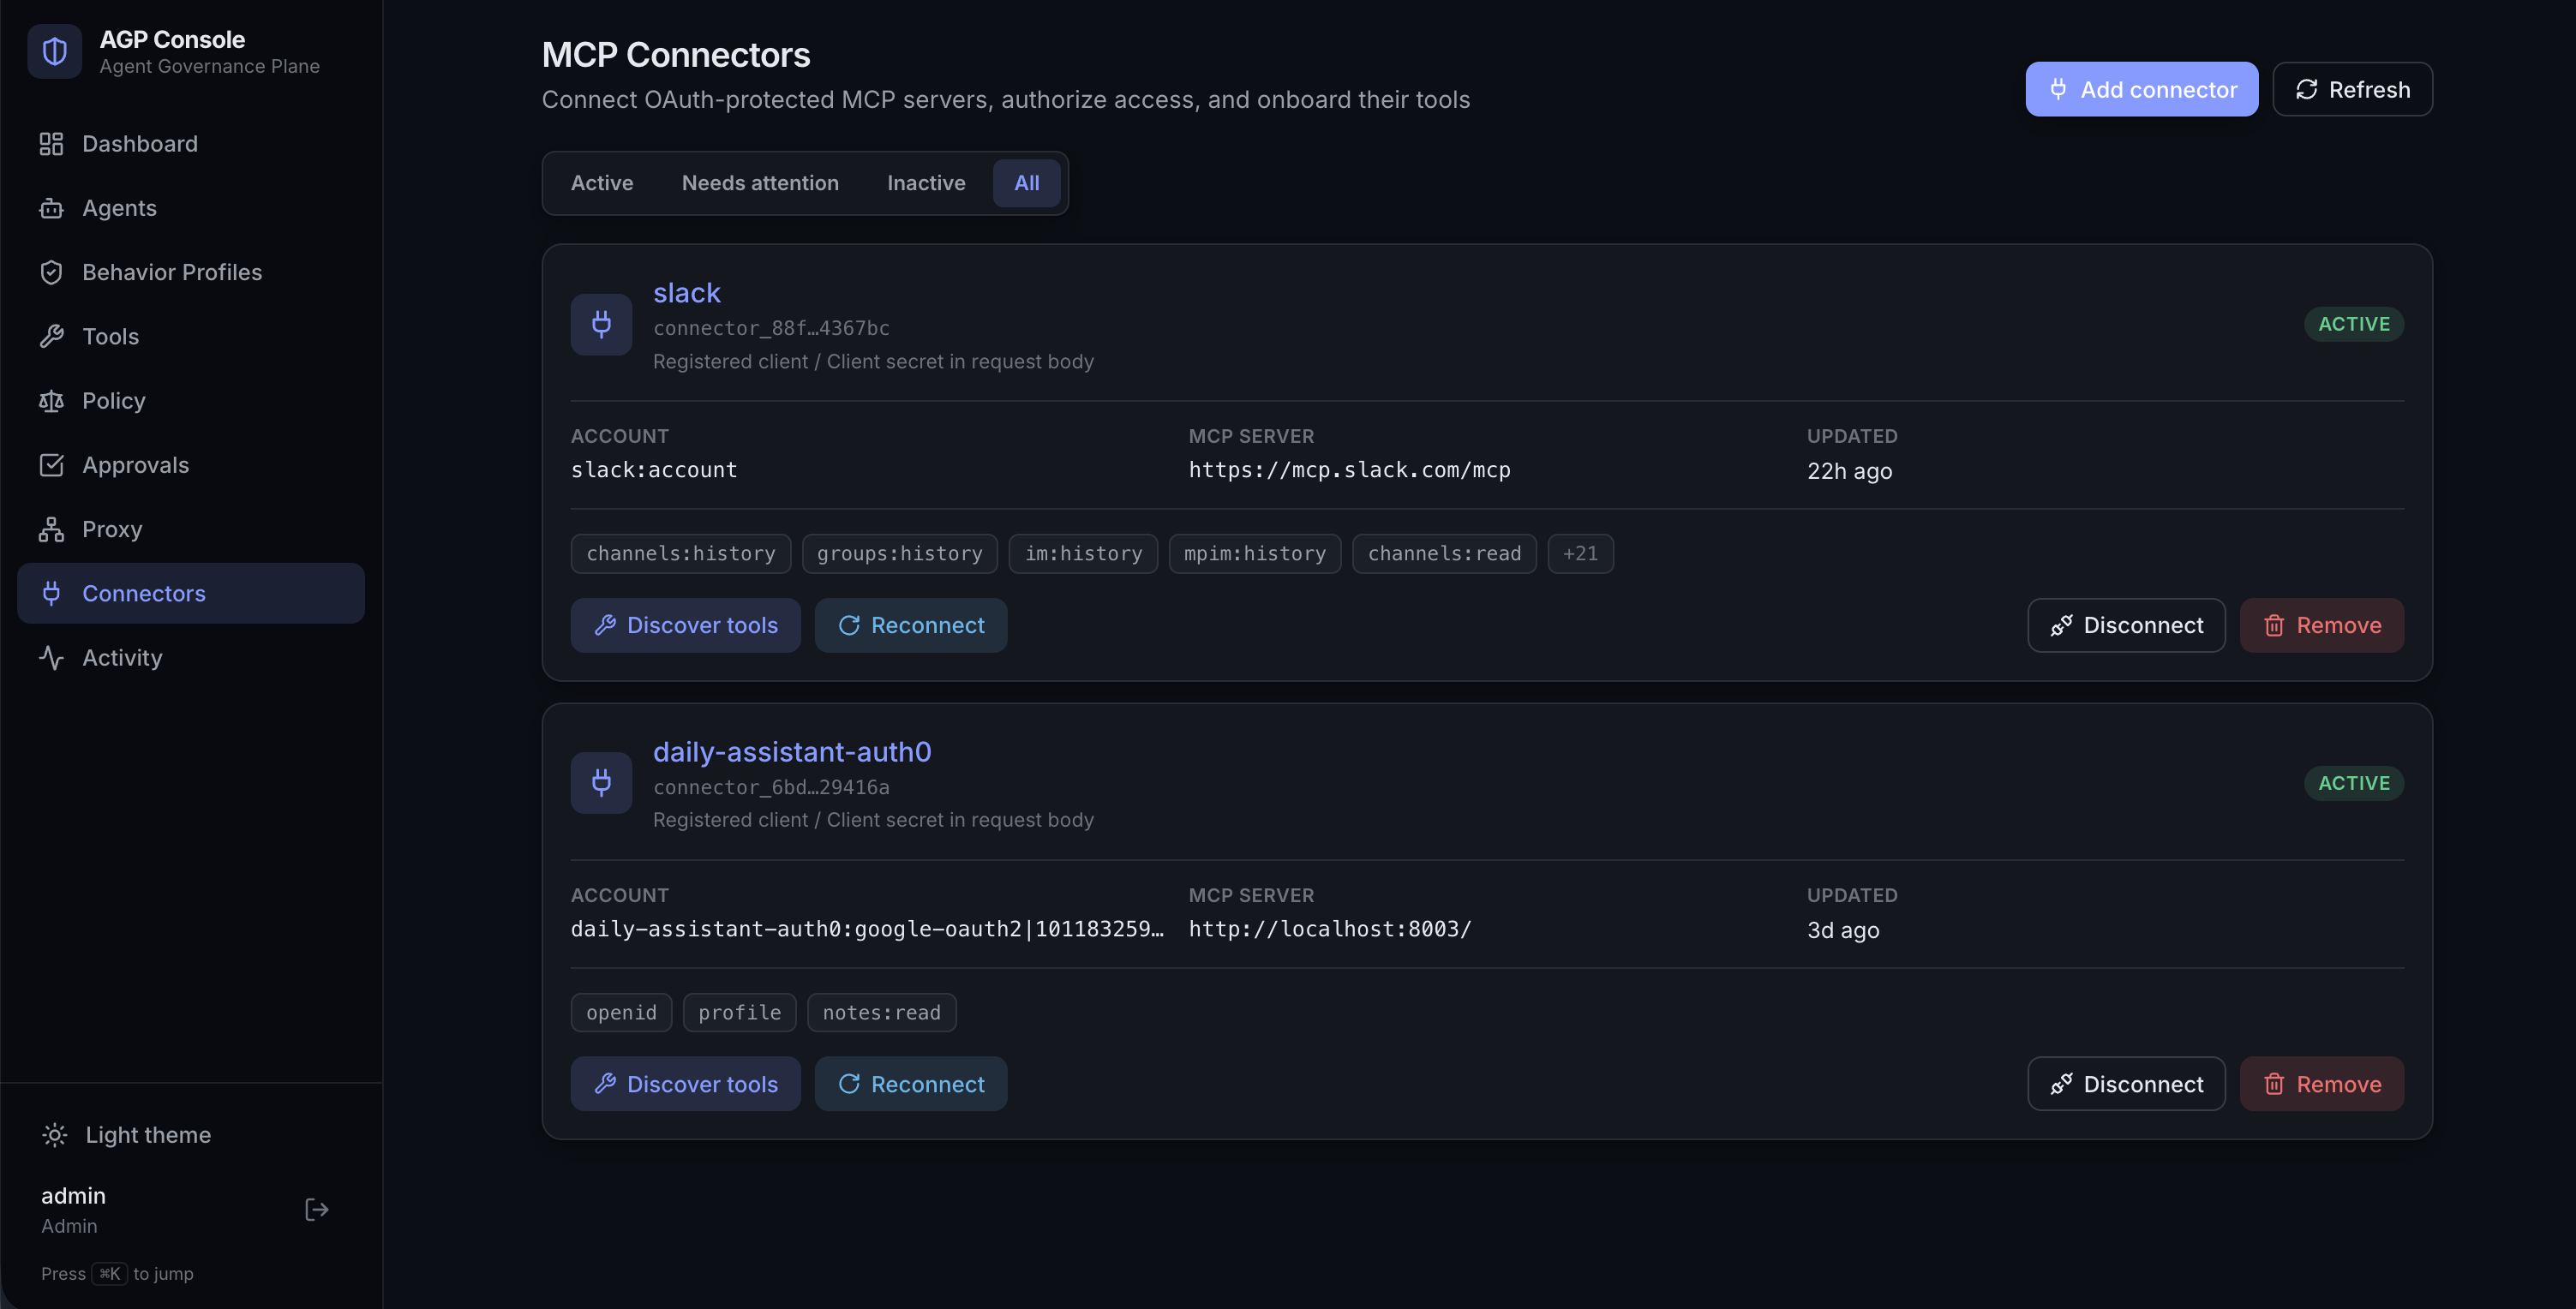
Task: Click the https://mcp.slack.com/mcp server URL
Action: 1349,470
